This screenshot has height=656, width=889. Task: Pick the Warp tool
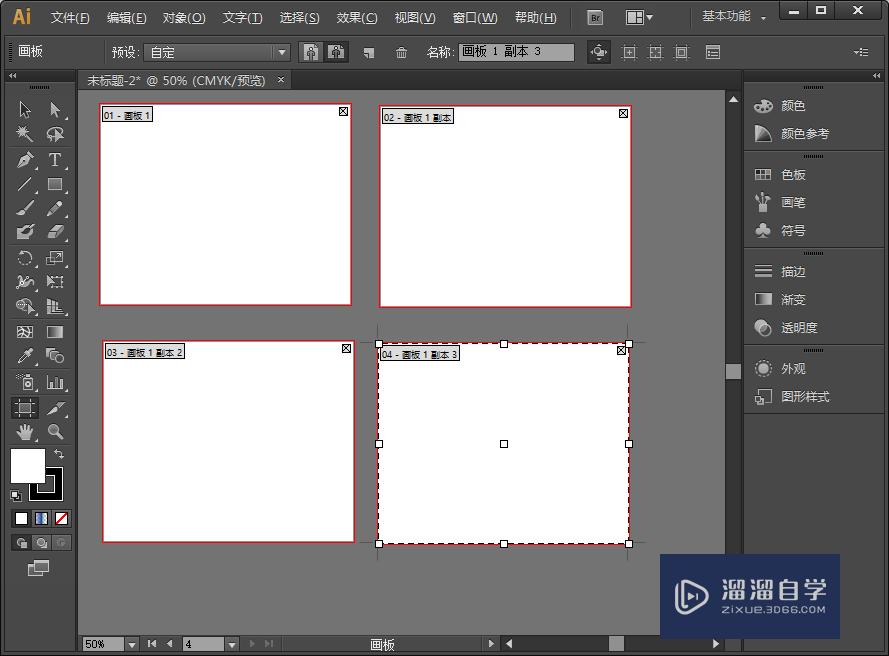(x=25, y=282)
